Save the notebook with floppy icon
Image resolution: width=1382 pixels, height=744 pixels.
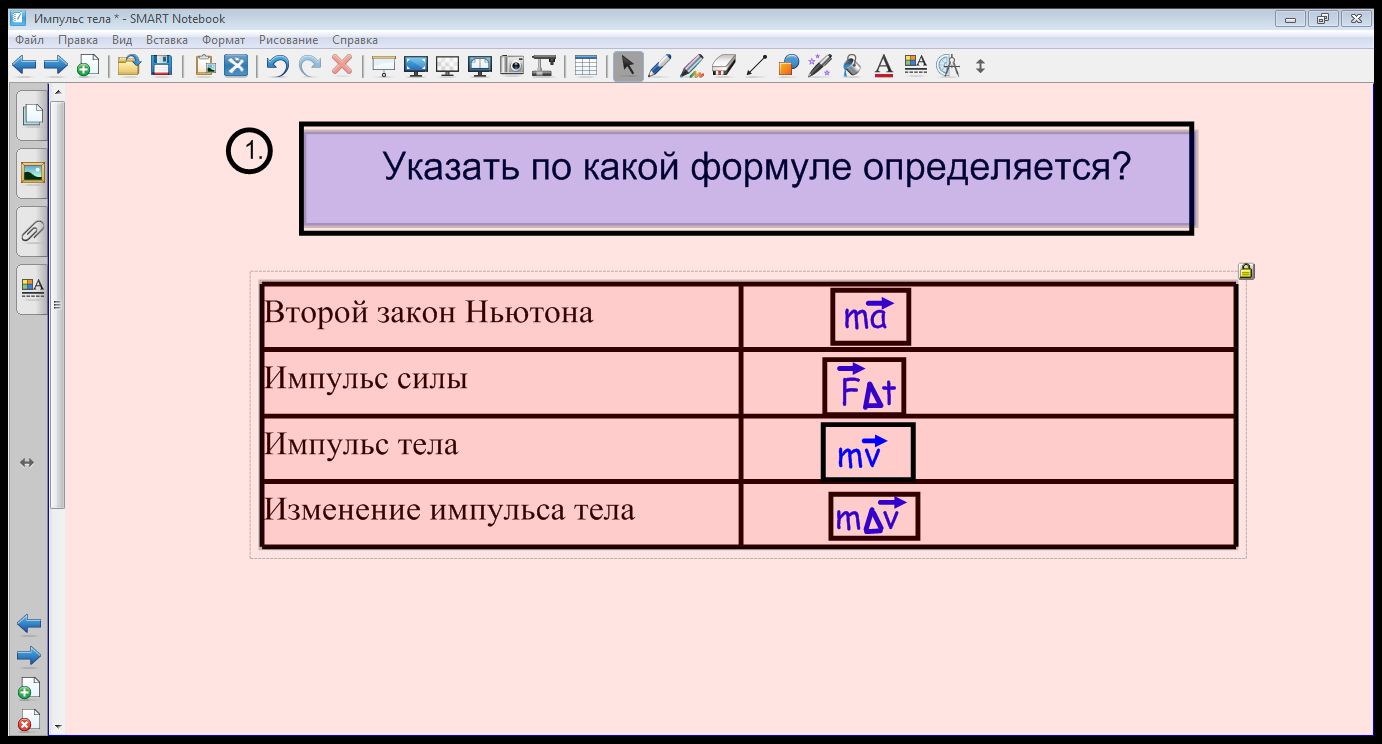click(x=160, y=66)
